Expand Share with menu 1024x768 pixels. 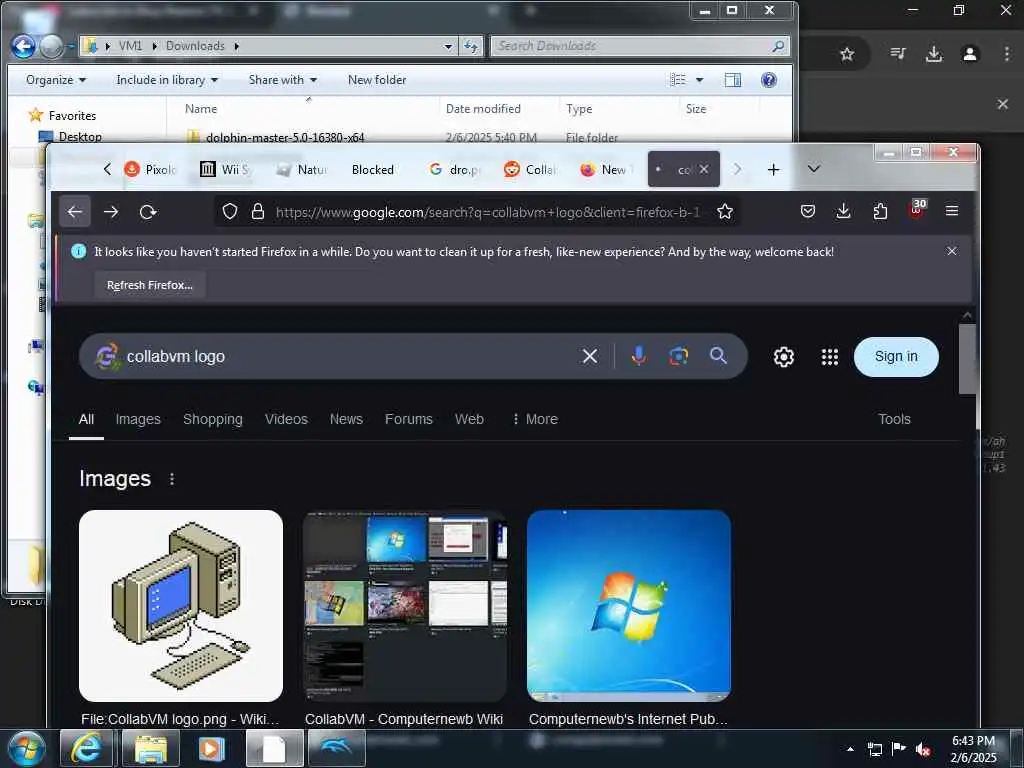pos(283,80)
